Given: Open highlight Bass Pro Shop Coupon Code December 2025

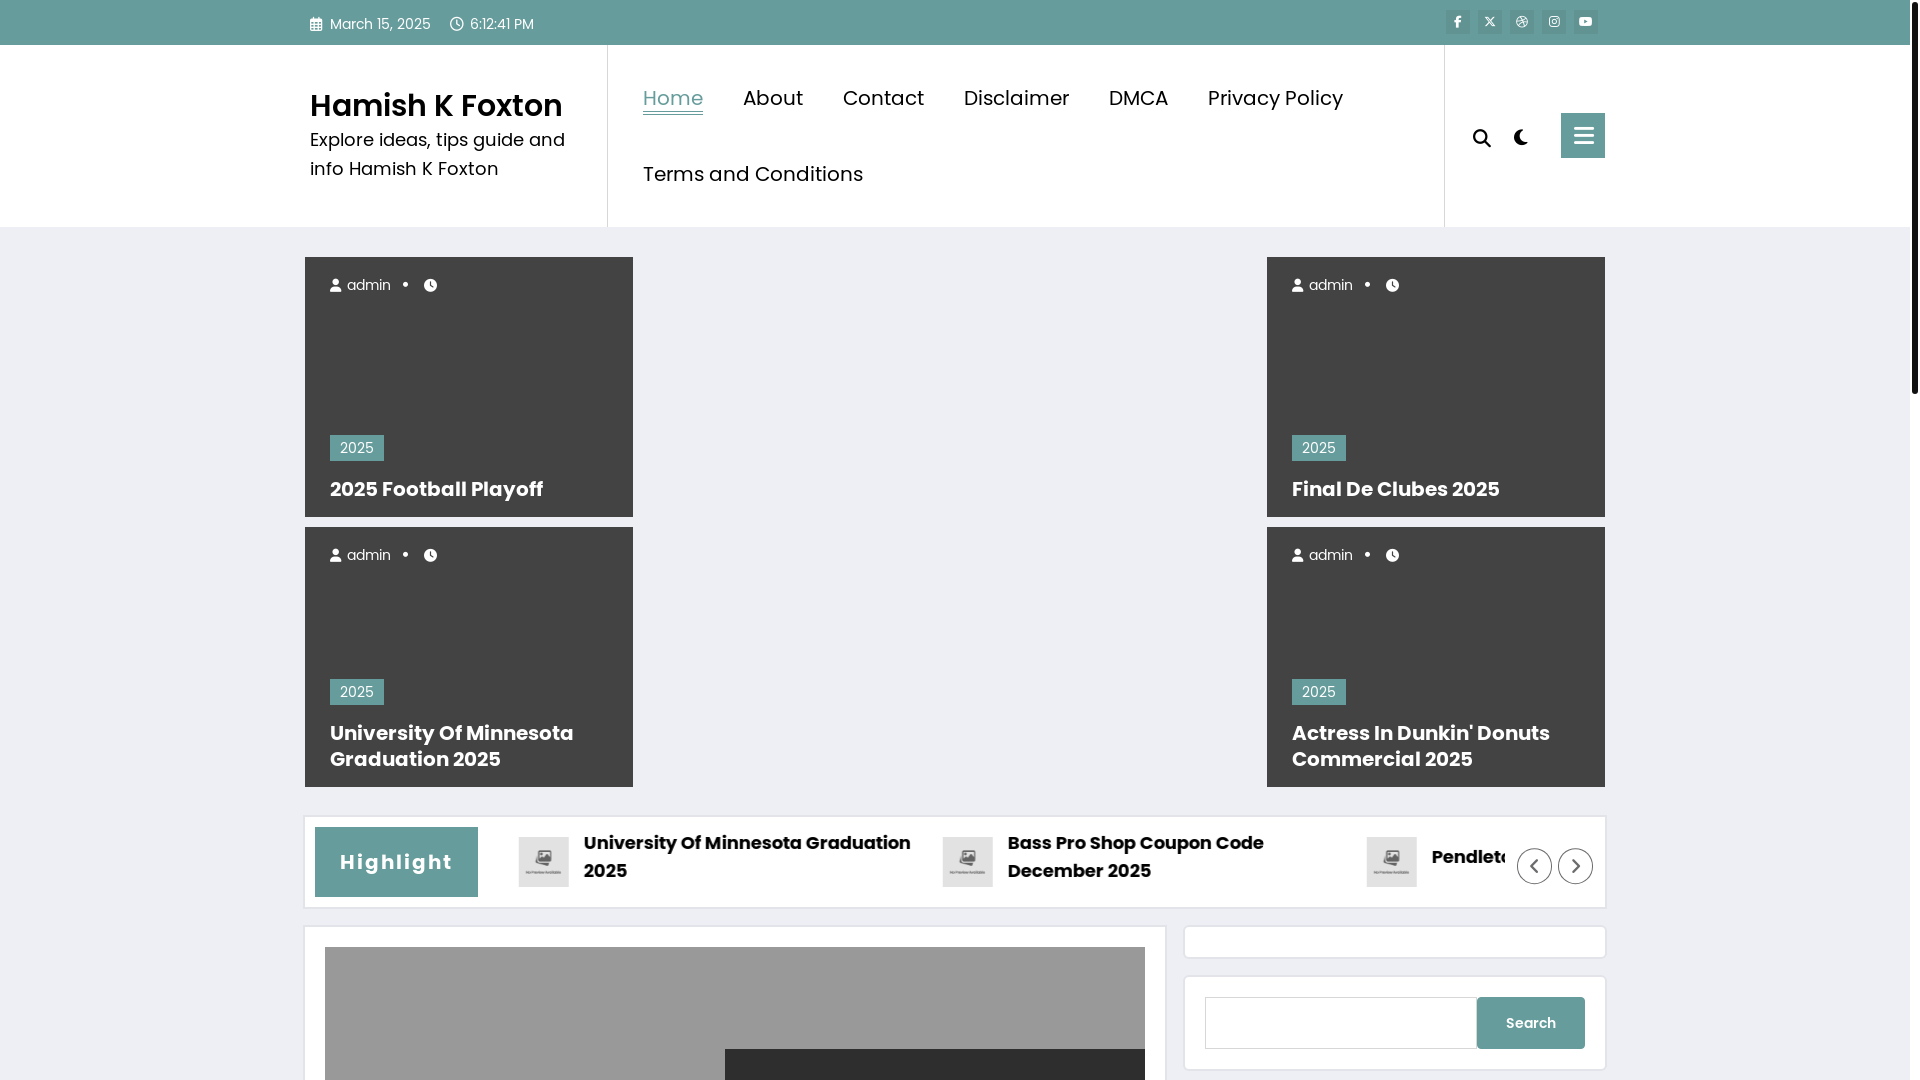Looking at the screenshot, I should [1135, 857].
